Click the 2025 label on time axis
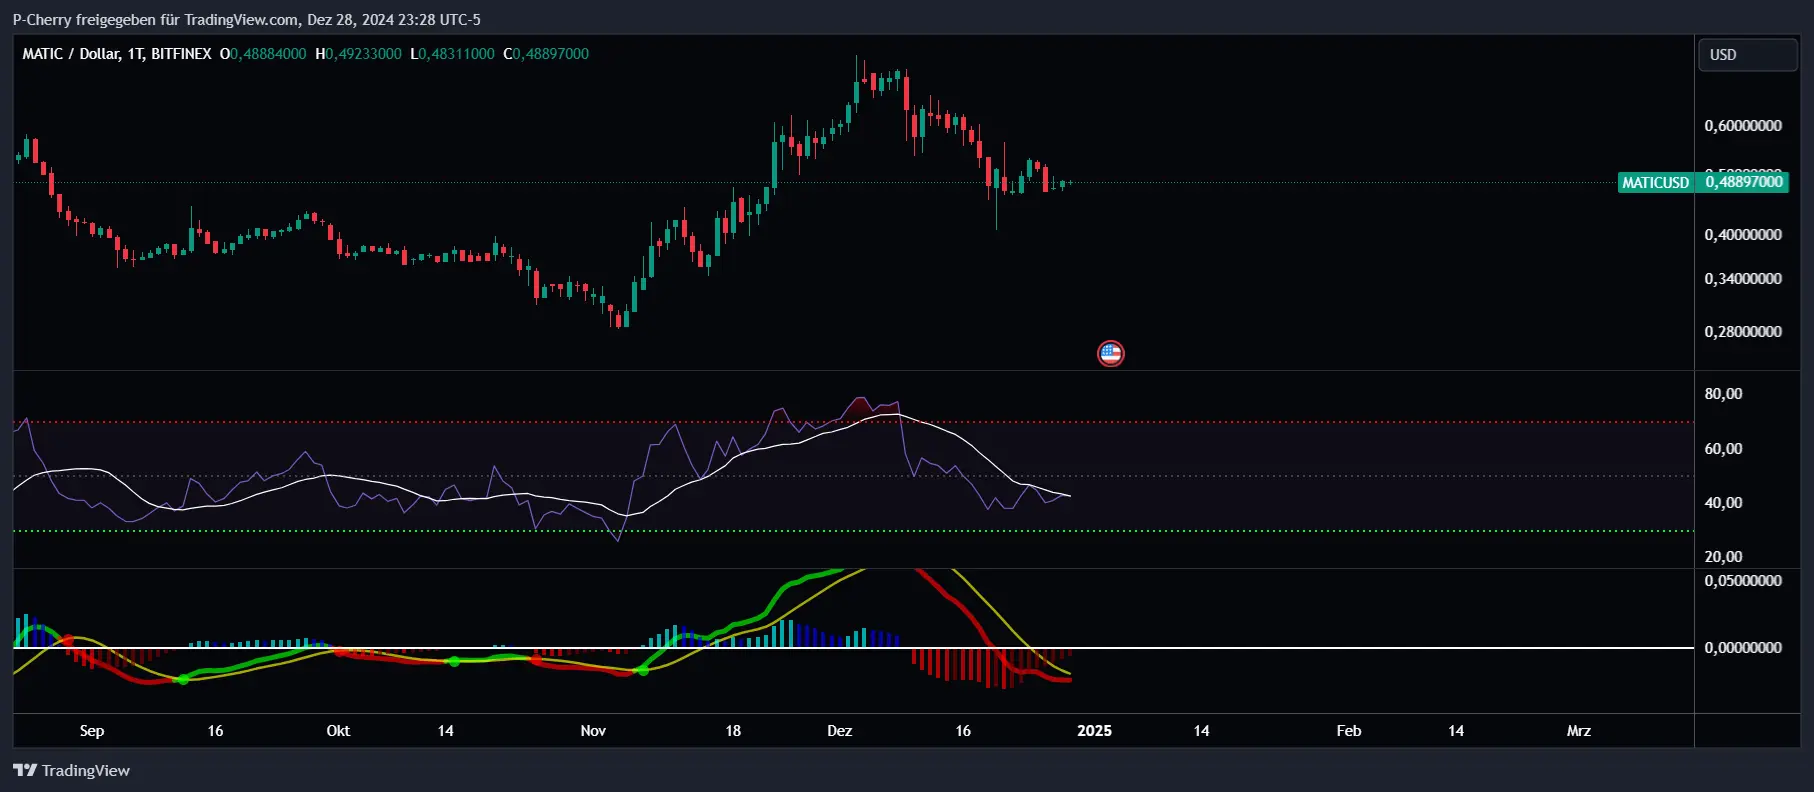The height and width of the screenshot is (792, 1814). pyautogui.click(x=1094, y=731)
